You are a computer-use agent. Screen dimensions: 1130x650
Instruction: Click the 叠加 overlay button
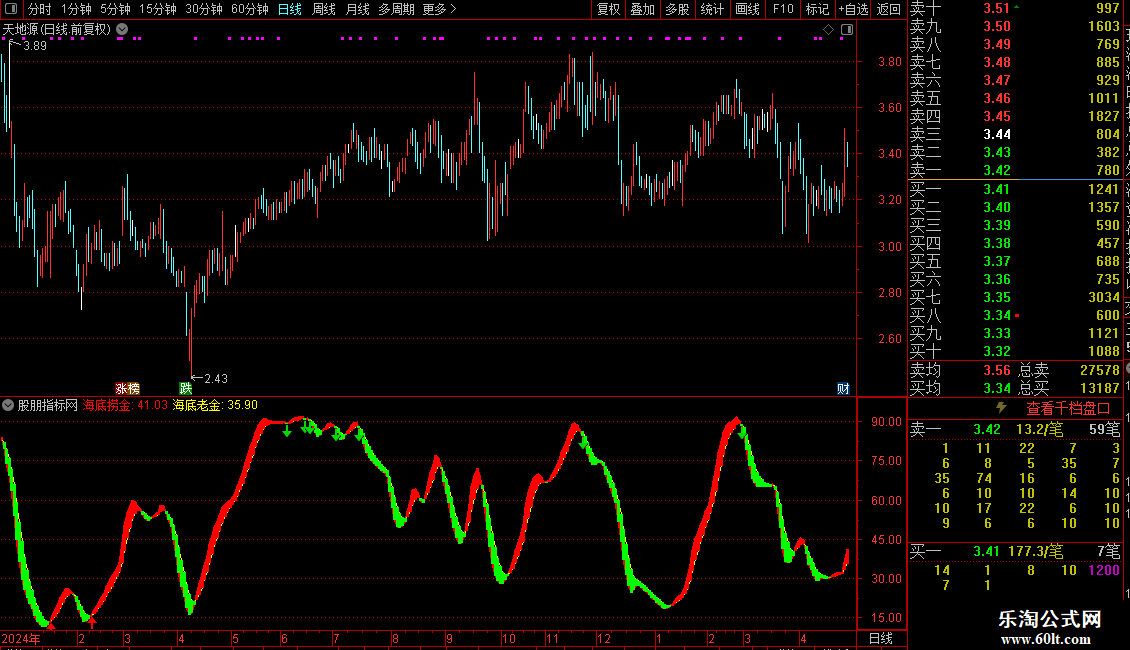pyautogui.click(x=643, y=9)
